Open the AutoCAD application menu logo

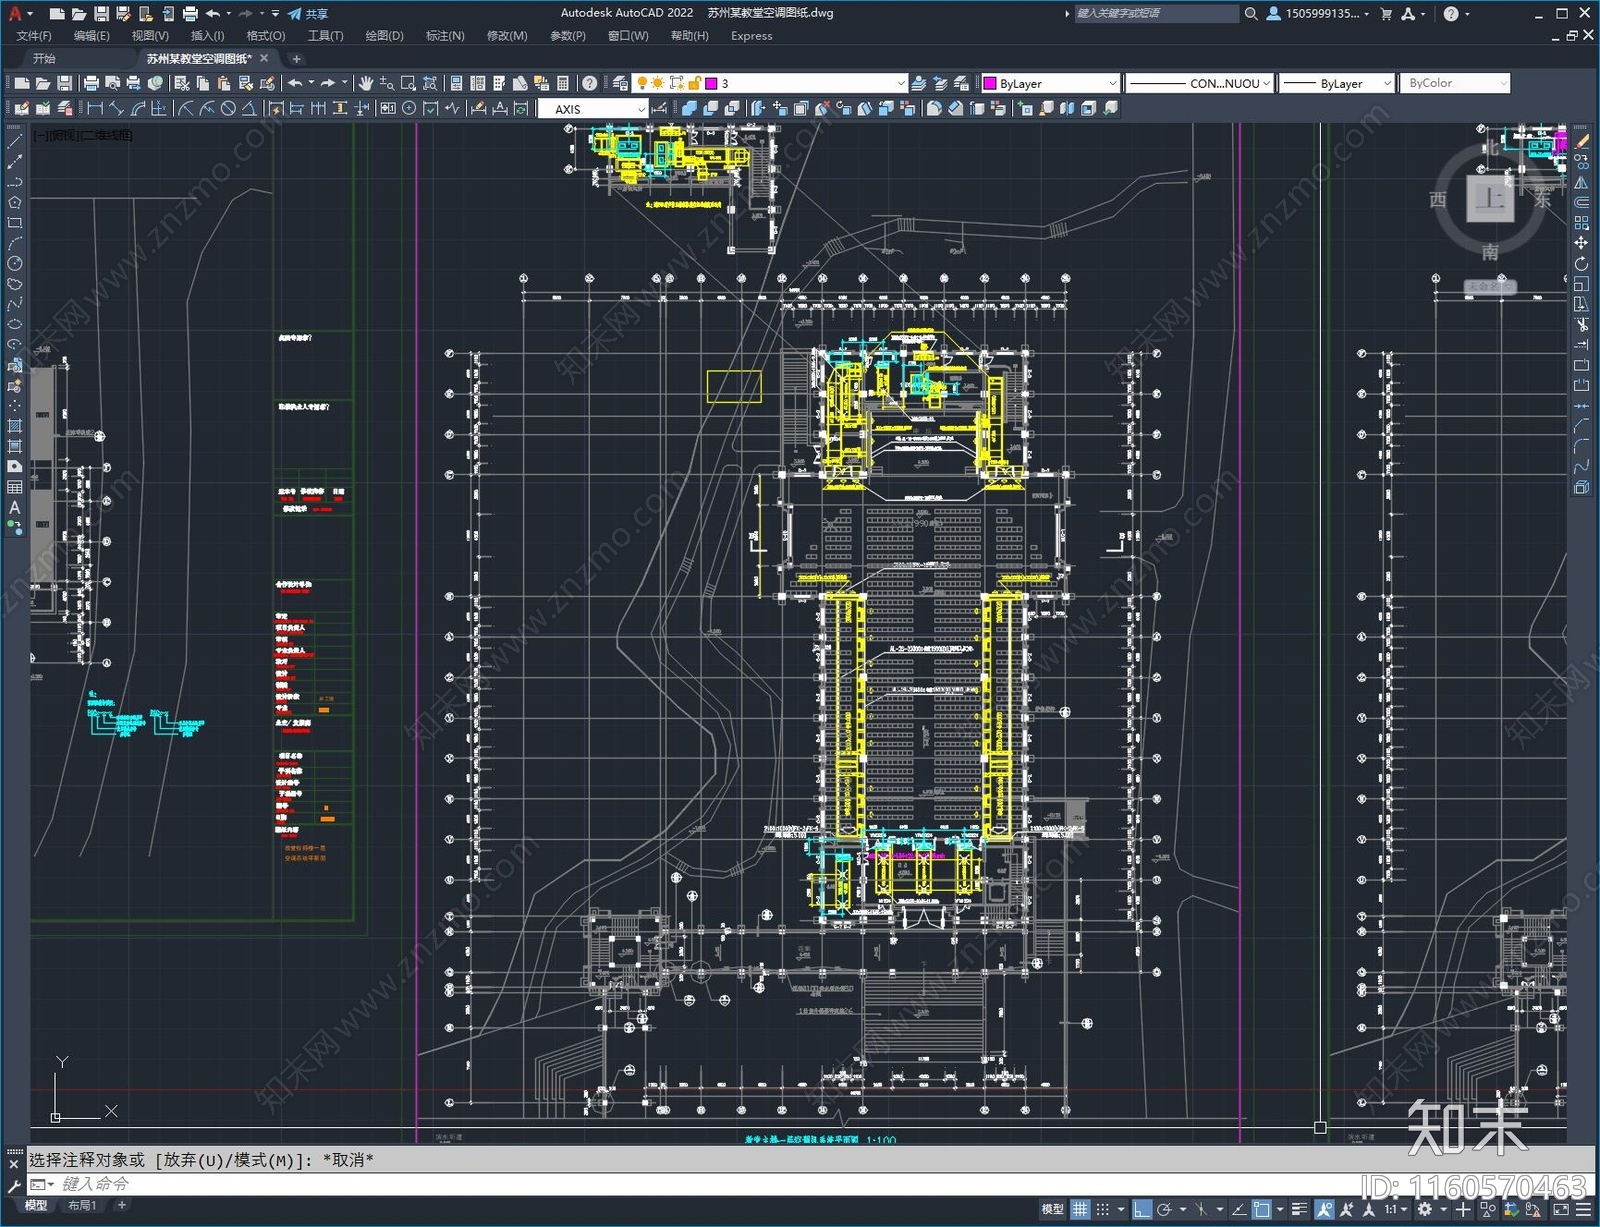pyautogui.click(x=14, y=13)
